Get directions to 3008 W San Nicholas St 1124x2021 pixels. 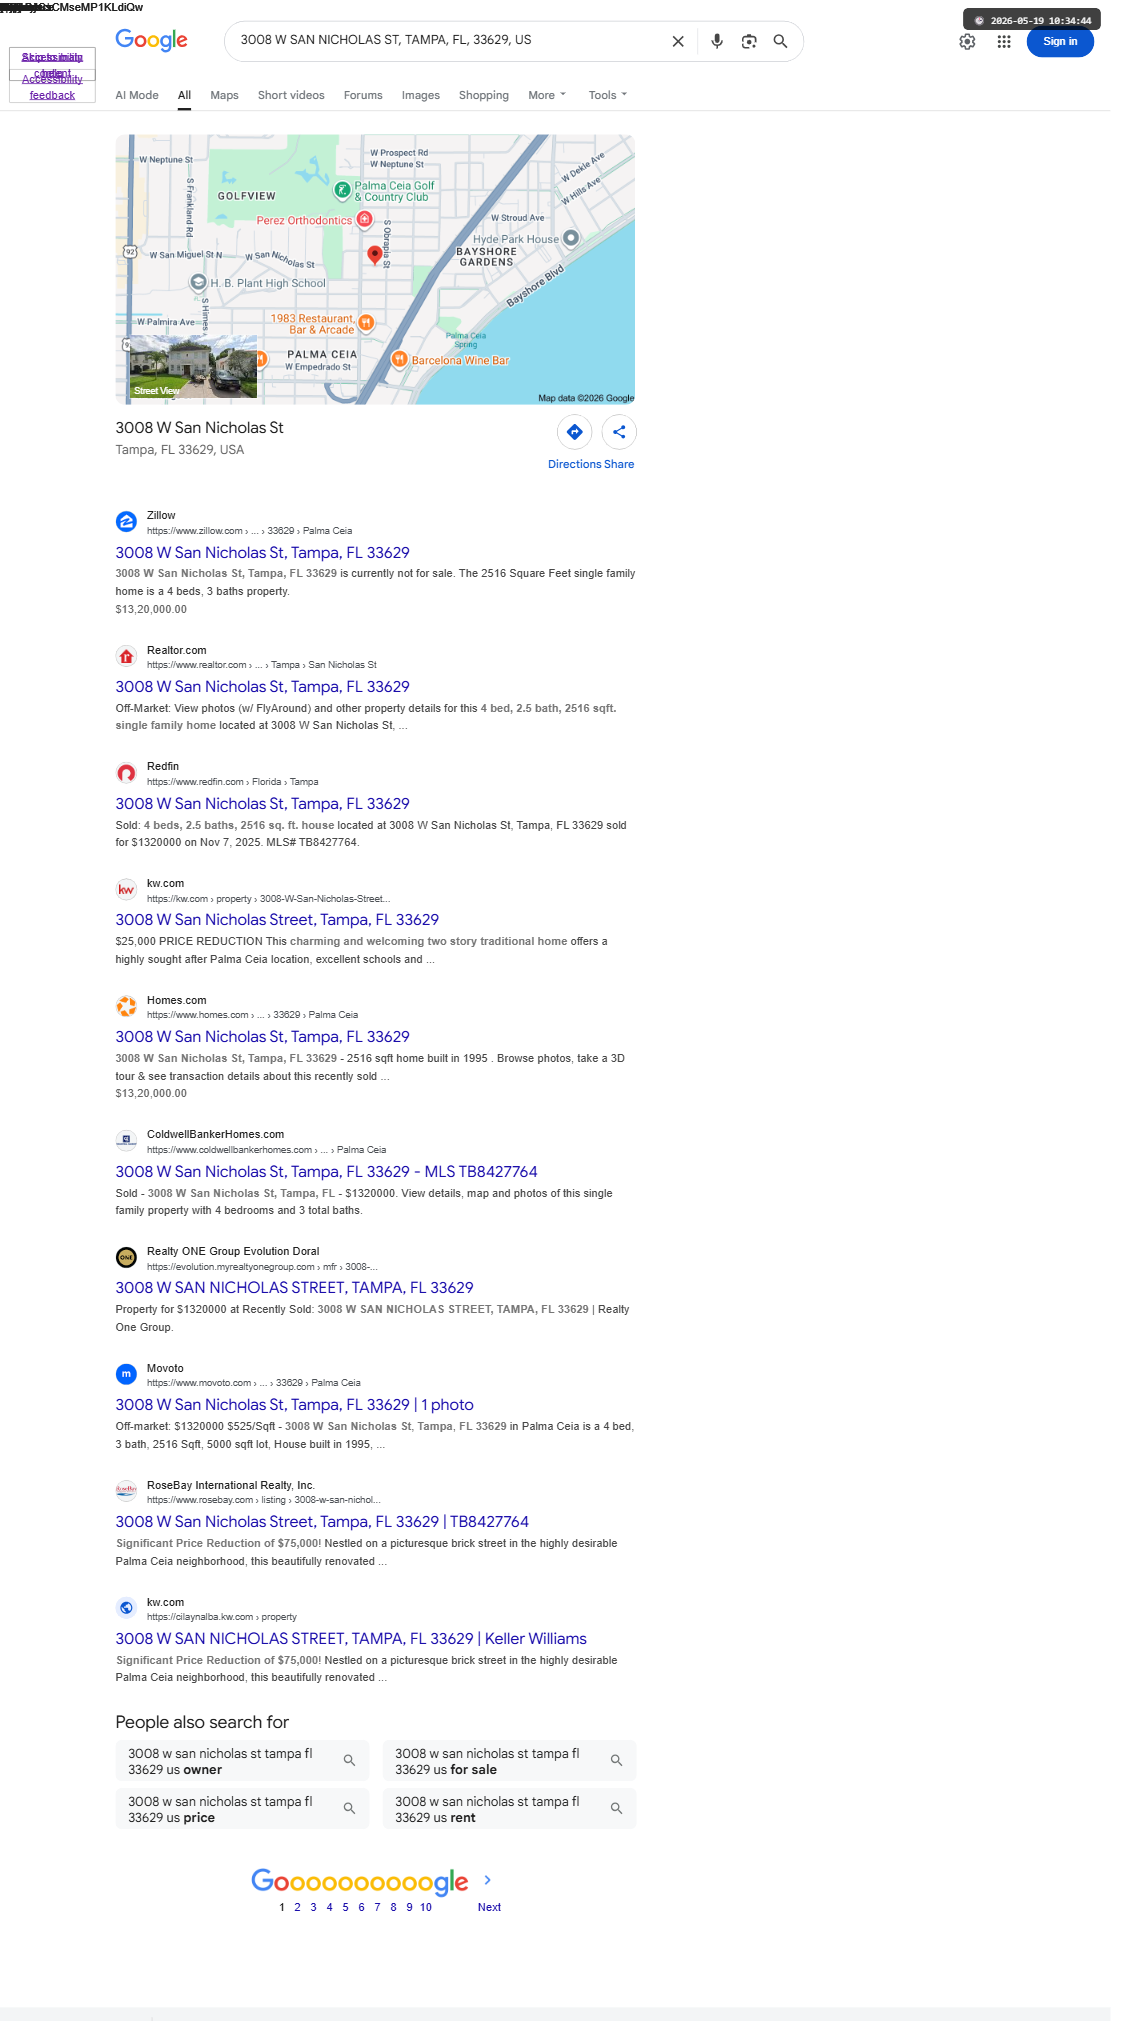click(575, 432)
